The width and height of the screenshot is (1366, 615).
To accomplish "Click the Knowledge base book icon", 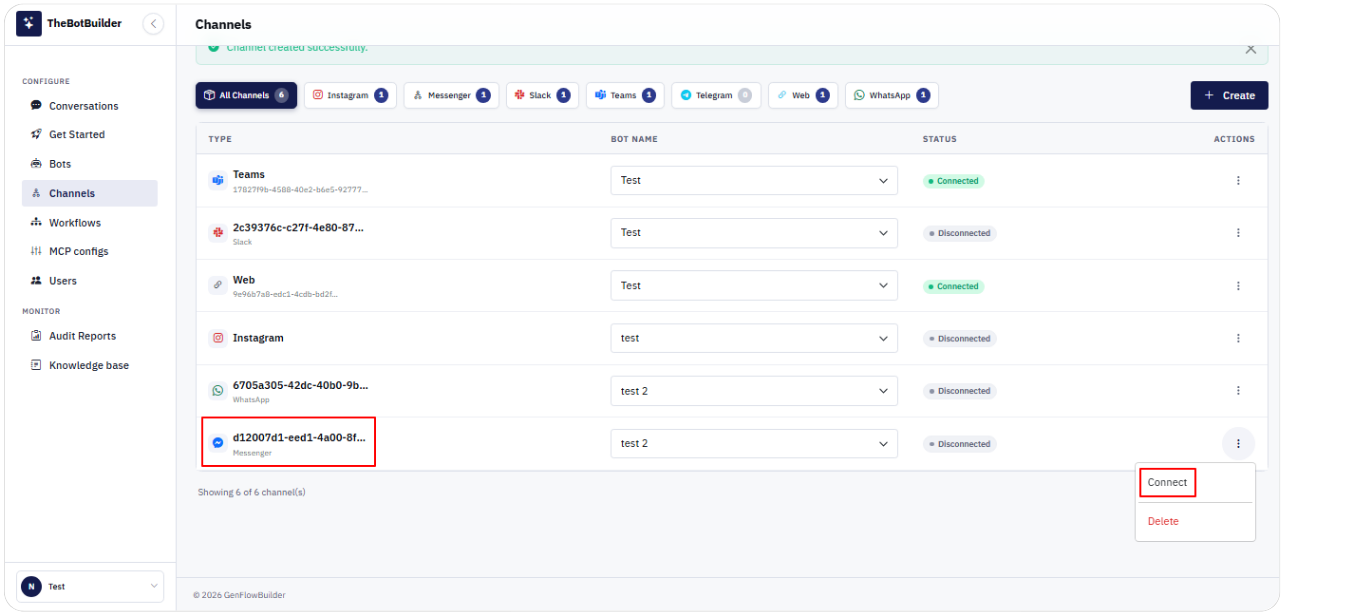I will tap(36, 365).
